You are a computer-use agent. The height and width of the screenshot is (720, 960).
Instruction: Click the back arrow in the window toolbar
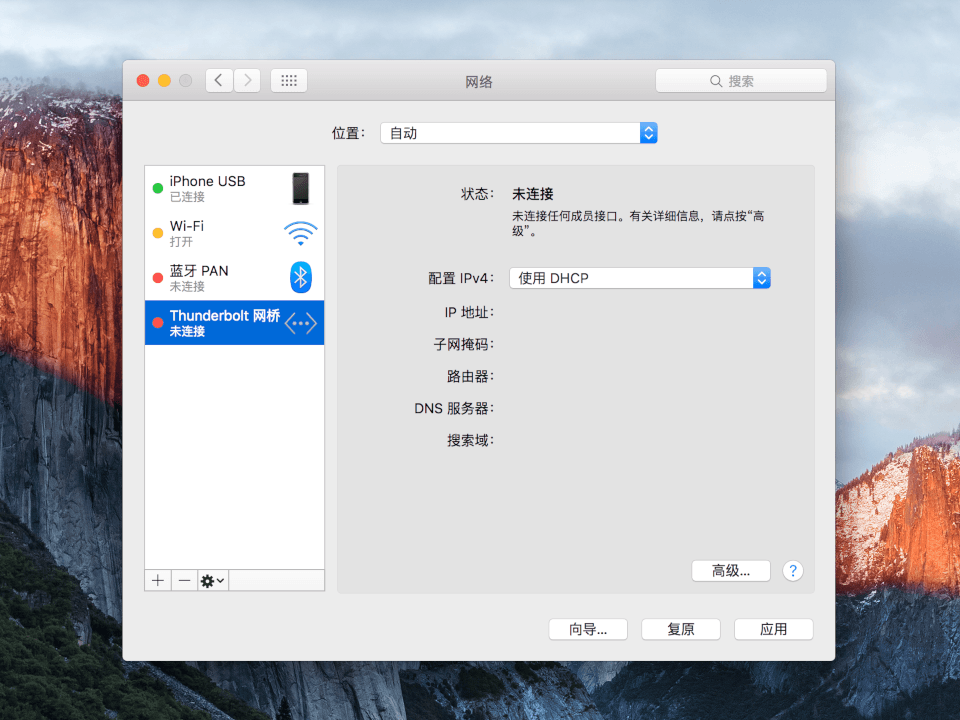(x=218, y=80)
